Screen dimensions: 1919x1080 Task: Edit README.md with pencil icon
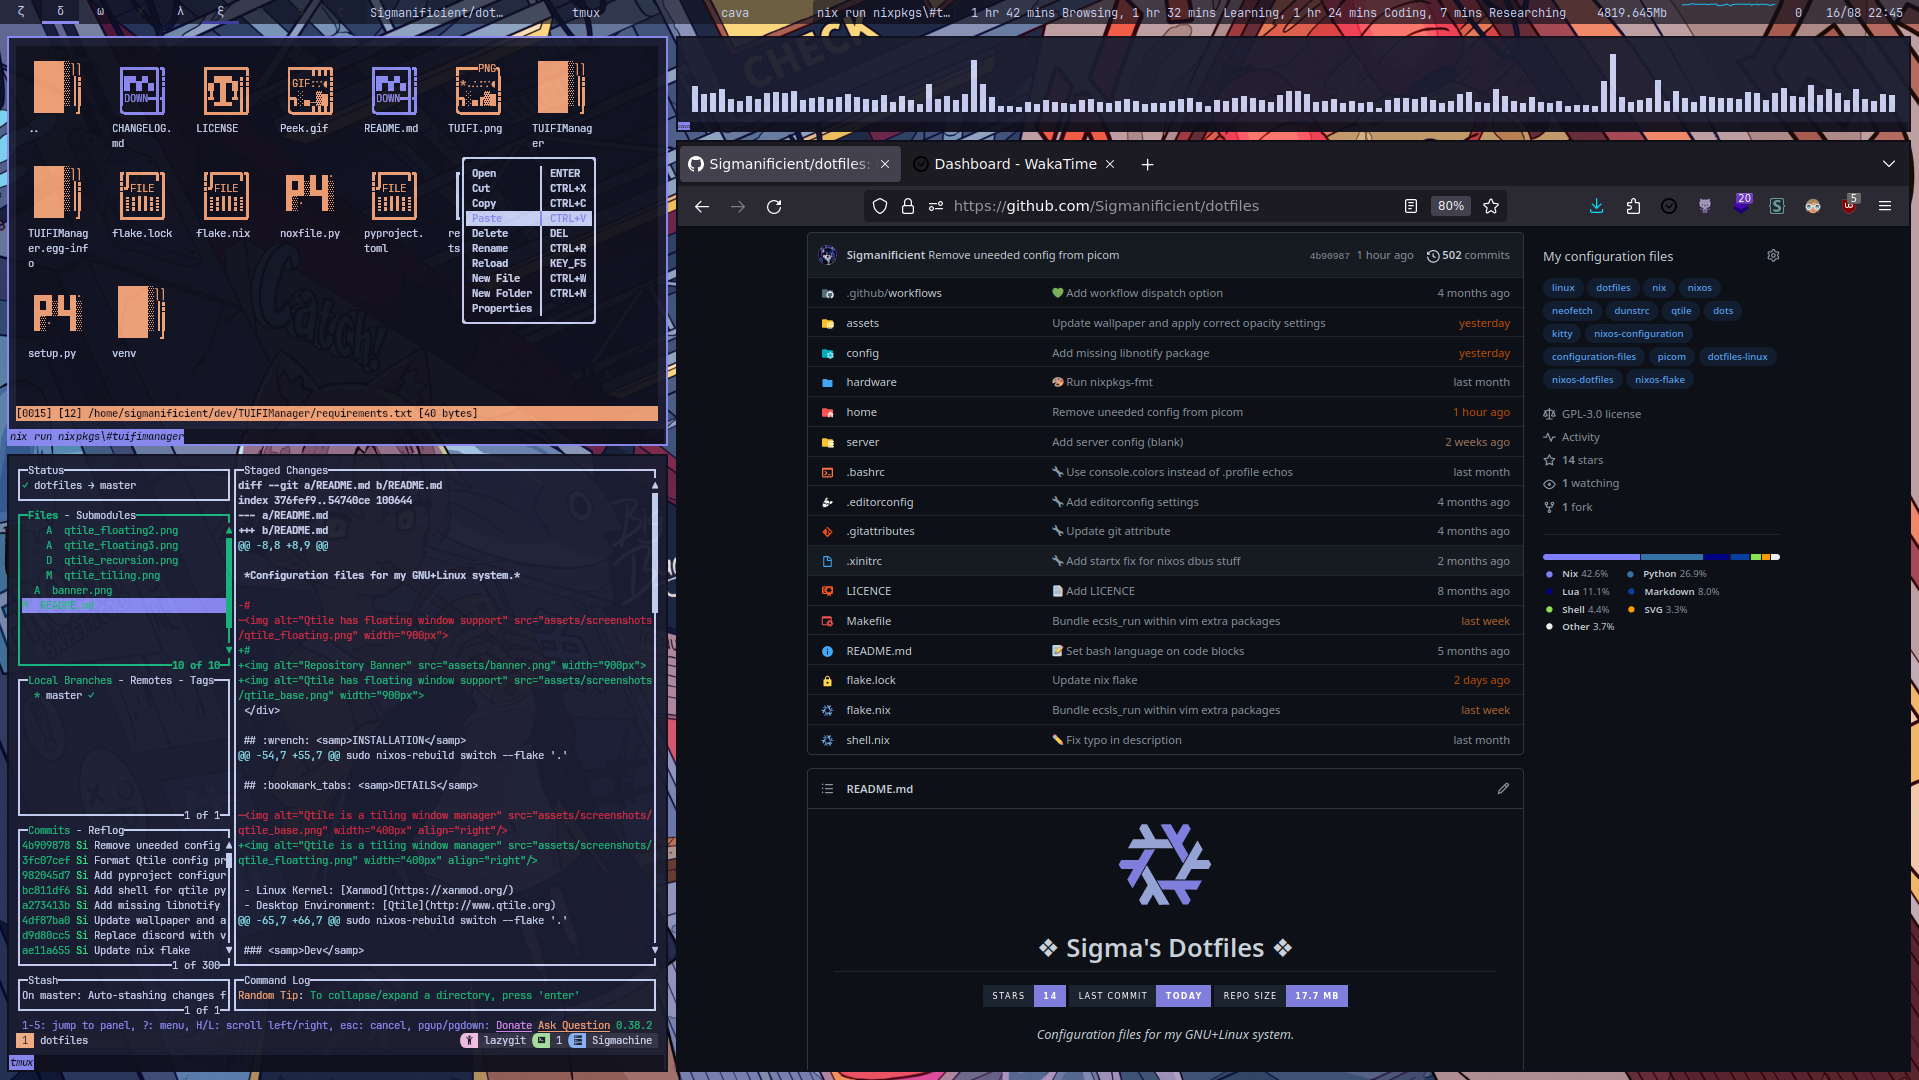point(1503,789)
